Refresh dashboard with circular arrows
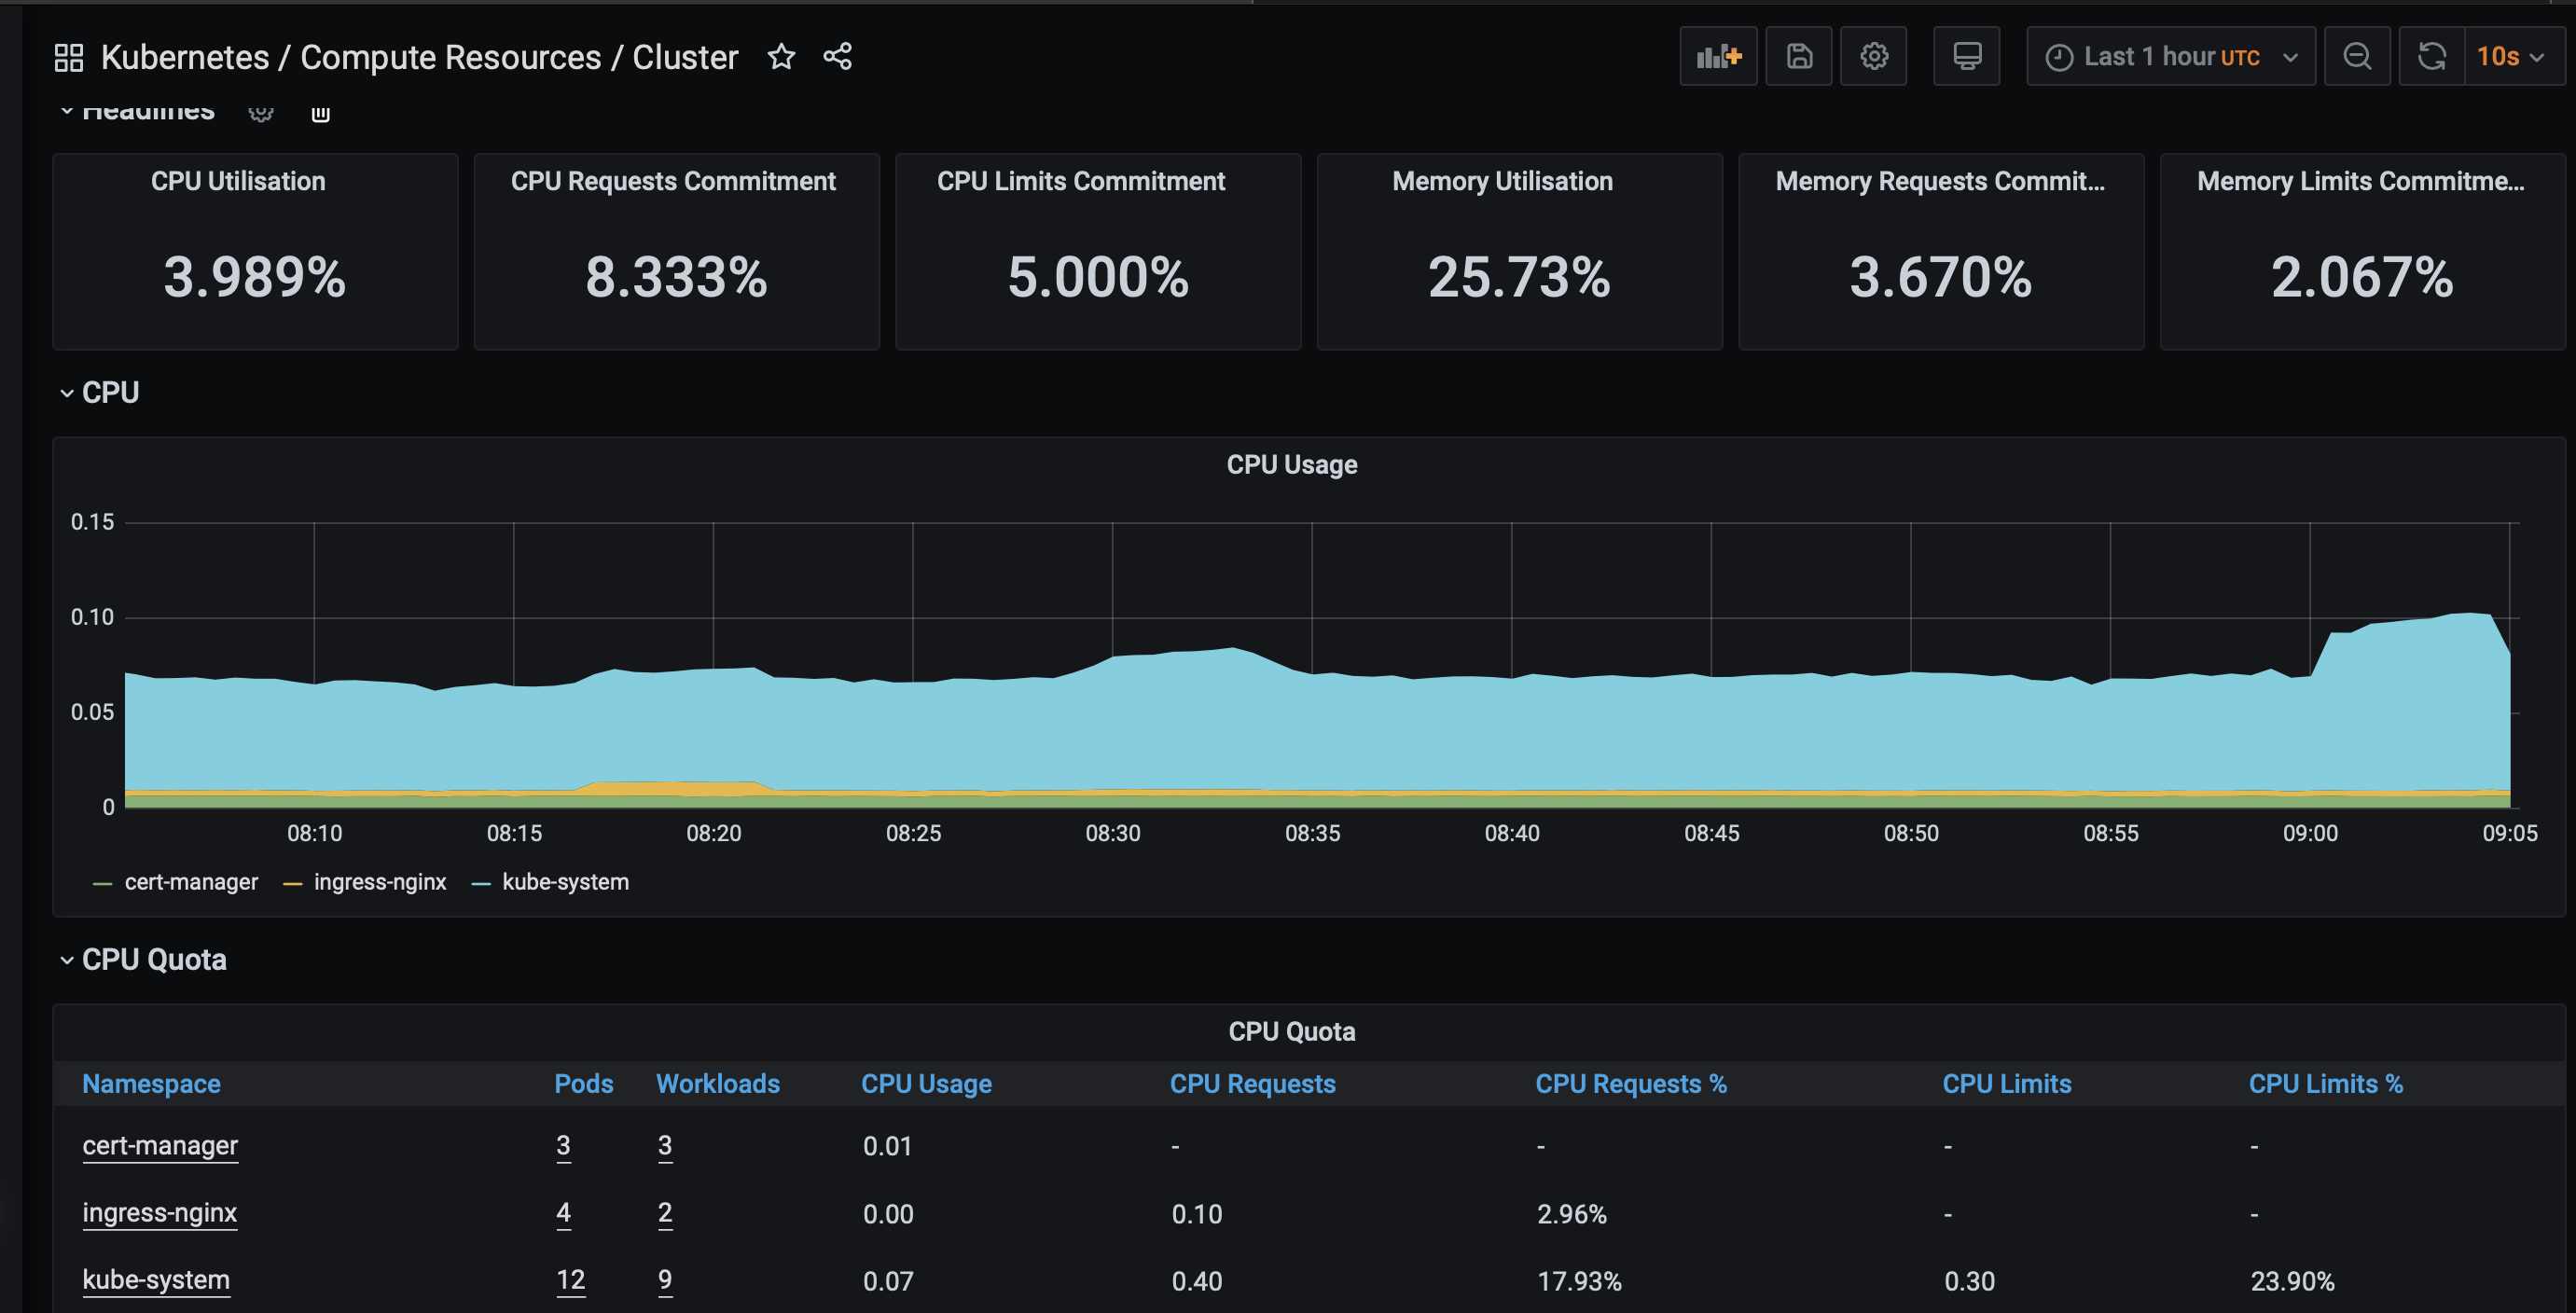 (2431, 57)
